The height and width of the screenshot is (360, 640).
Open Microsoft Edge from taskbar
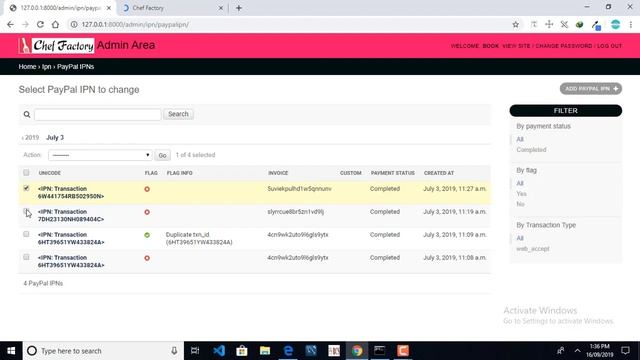288,351
